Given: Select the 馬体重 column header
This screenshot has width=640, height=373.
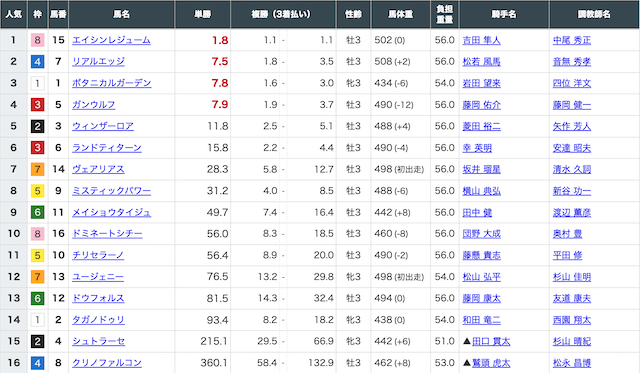Looking at the screenshot, I should pos(400,14).
